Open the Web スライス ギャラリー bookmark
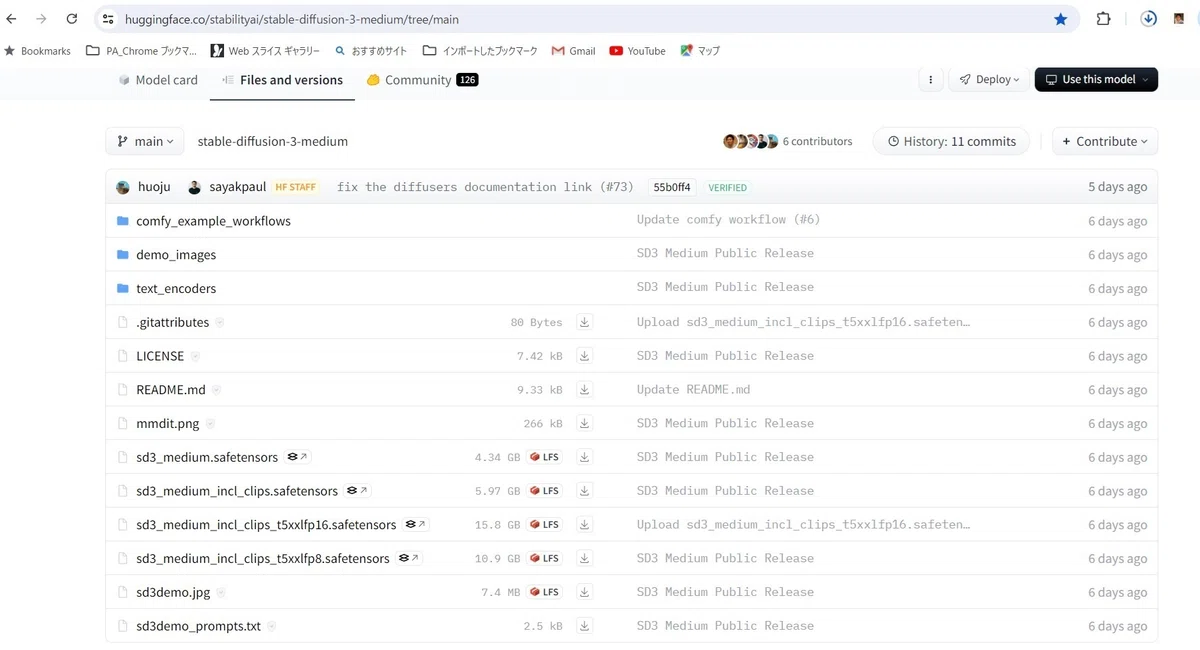This screenshot has width=1200, height=650. click(x=265, y=50)
